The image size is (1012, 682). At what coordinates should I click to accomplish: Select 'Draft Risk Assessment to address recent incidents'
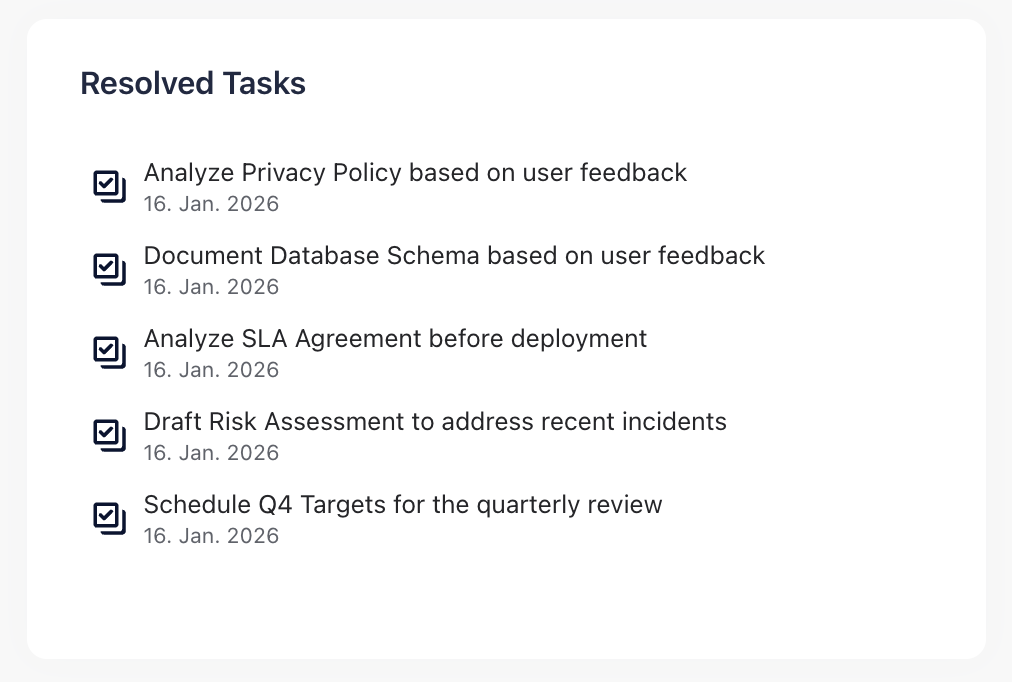[x=435, y=421]
